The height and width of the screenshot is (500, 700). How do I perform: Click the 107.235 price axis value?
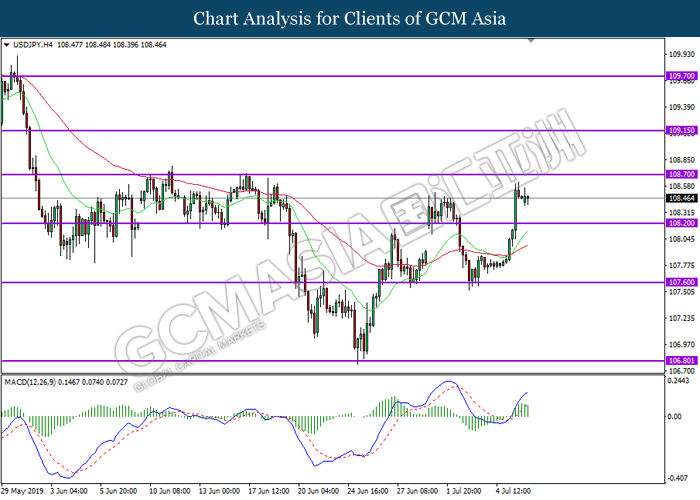pos(682,318)
